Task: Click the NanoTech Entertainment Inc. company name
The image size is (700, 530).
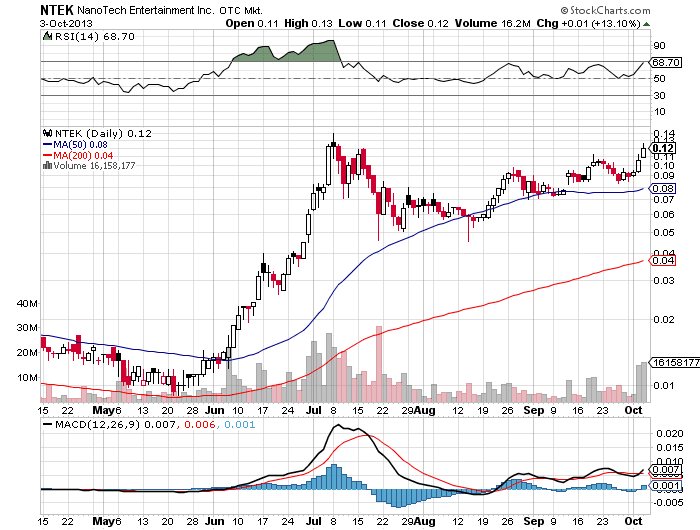Action: click(x=146, y=10)
